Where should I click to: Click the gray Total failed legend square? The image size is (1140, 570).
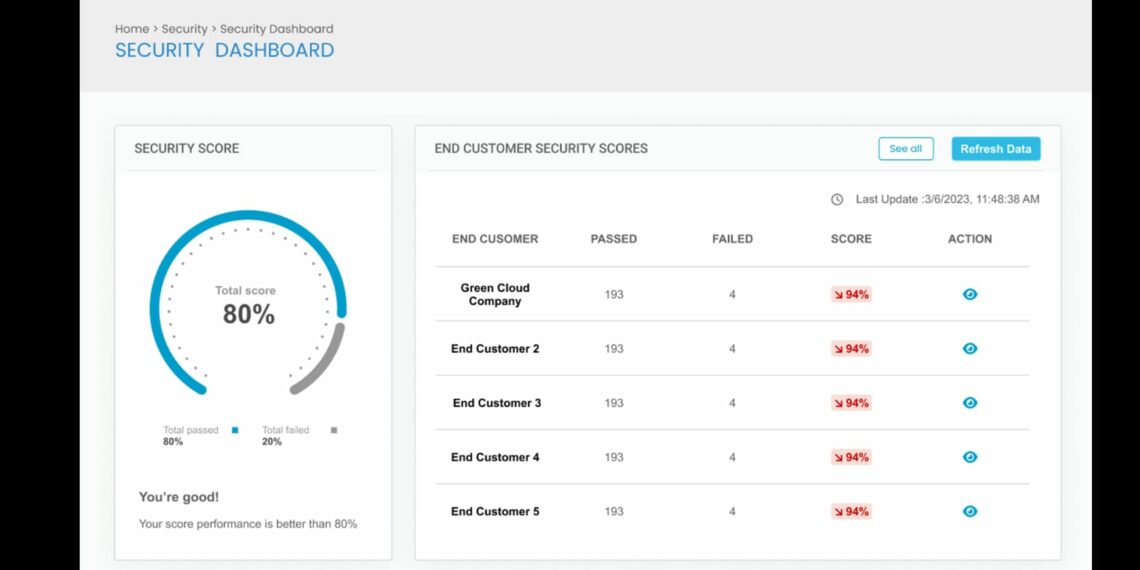(x=334, y=430)
